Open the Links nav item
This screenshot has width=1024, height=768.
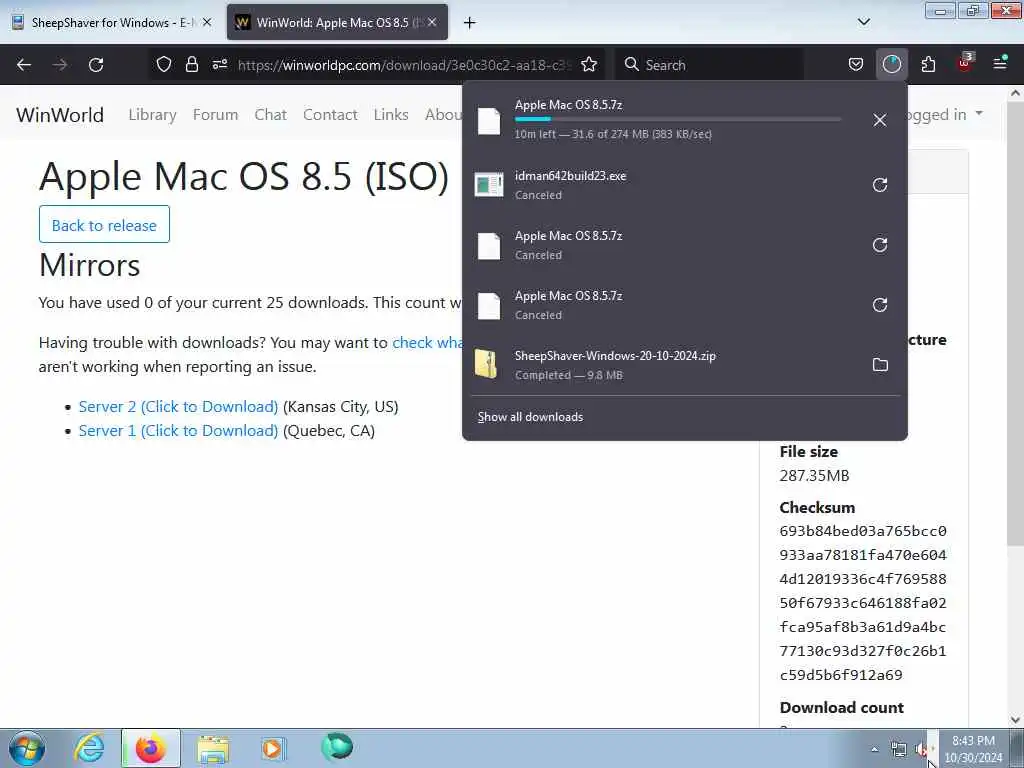tap(391, 114)
